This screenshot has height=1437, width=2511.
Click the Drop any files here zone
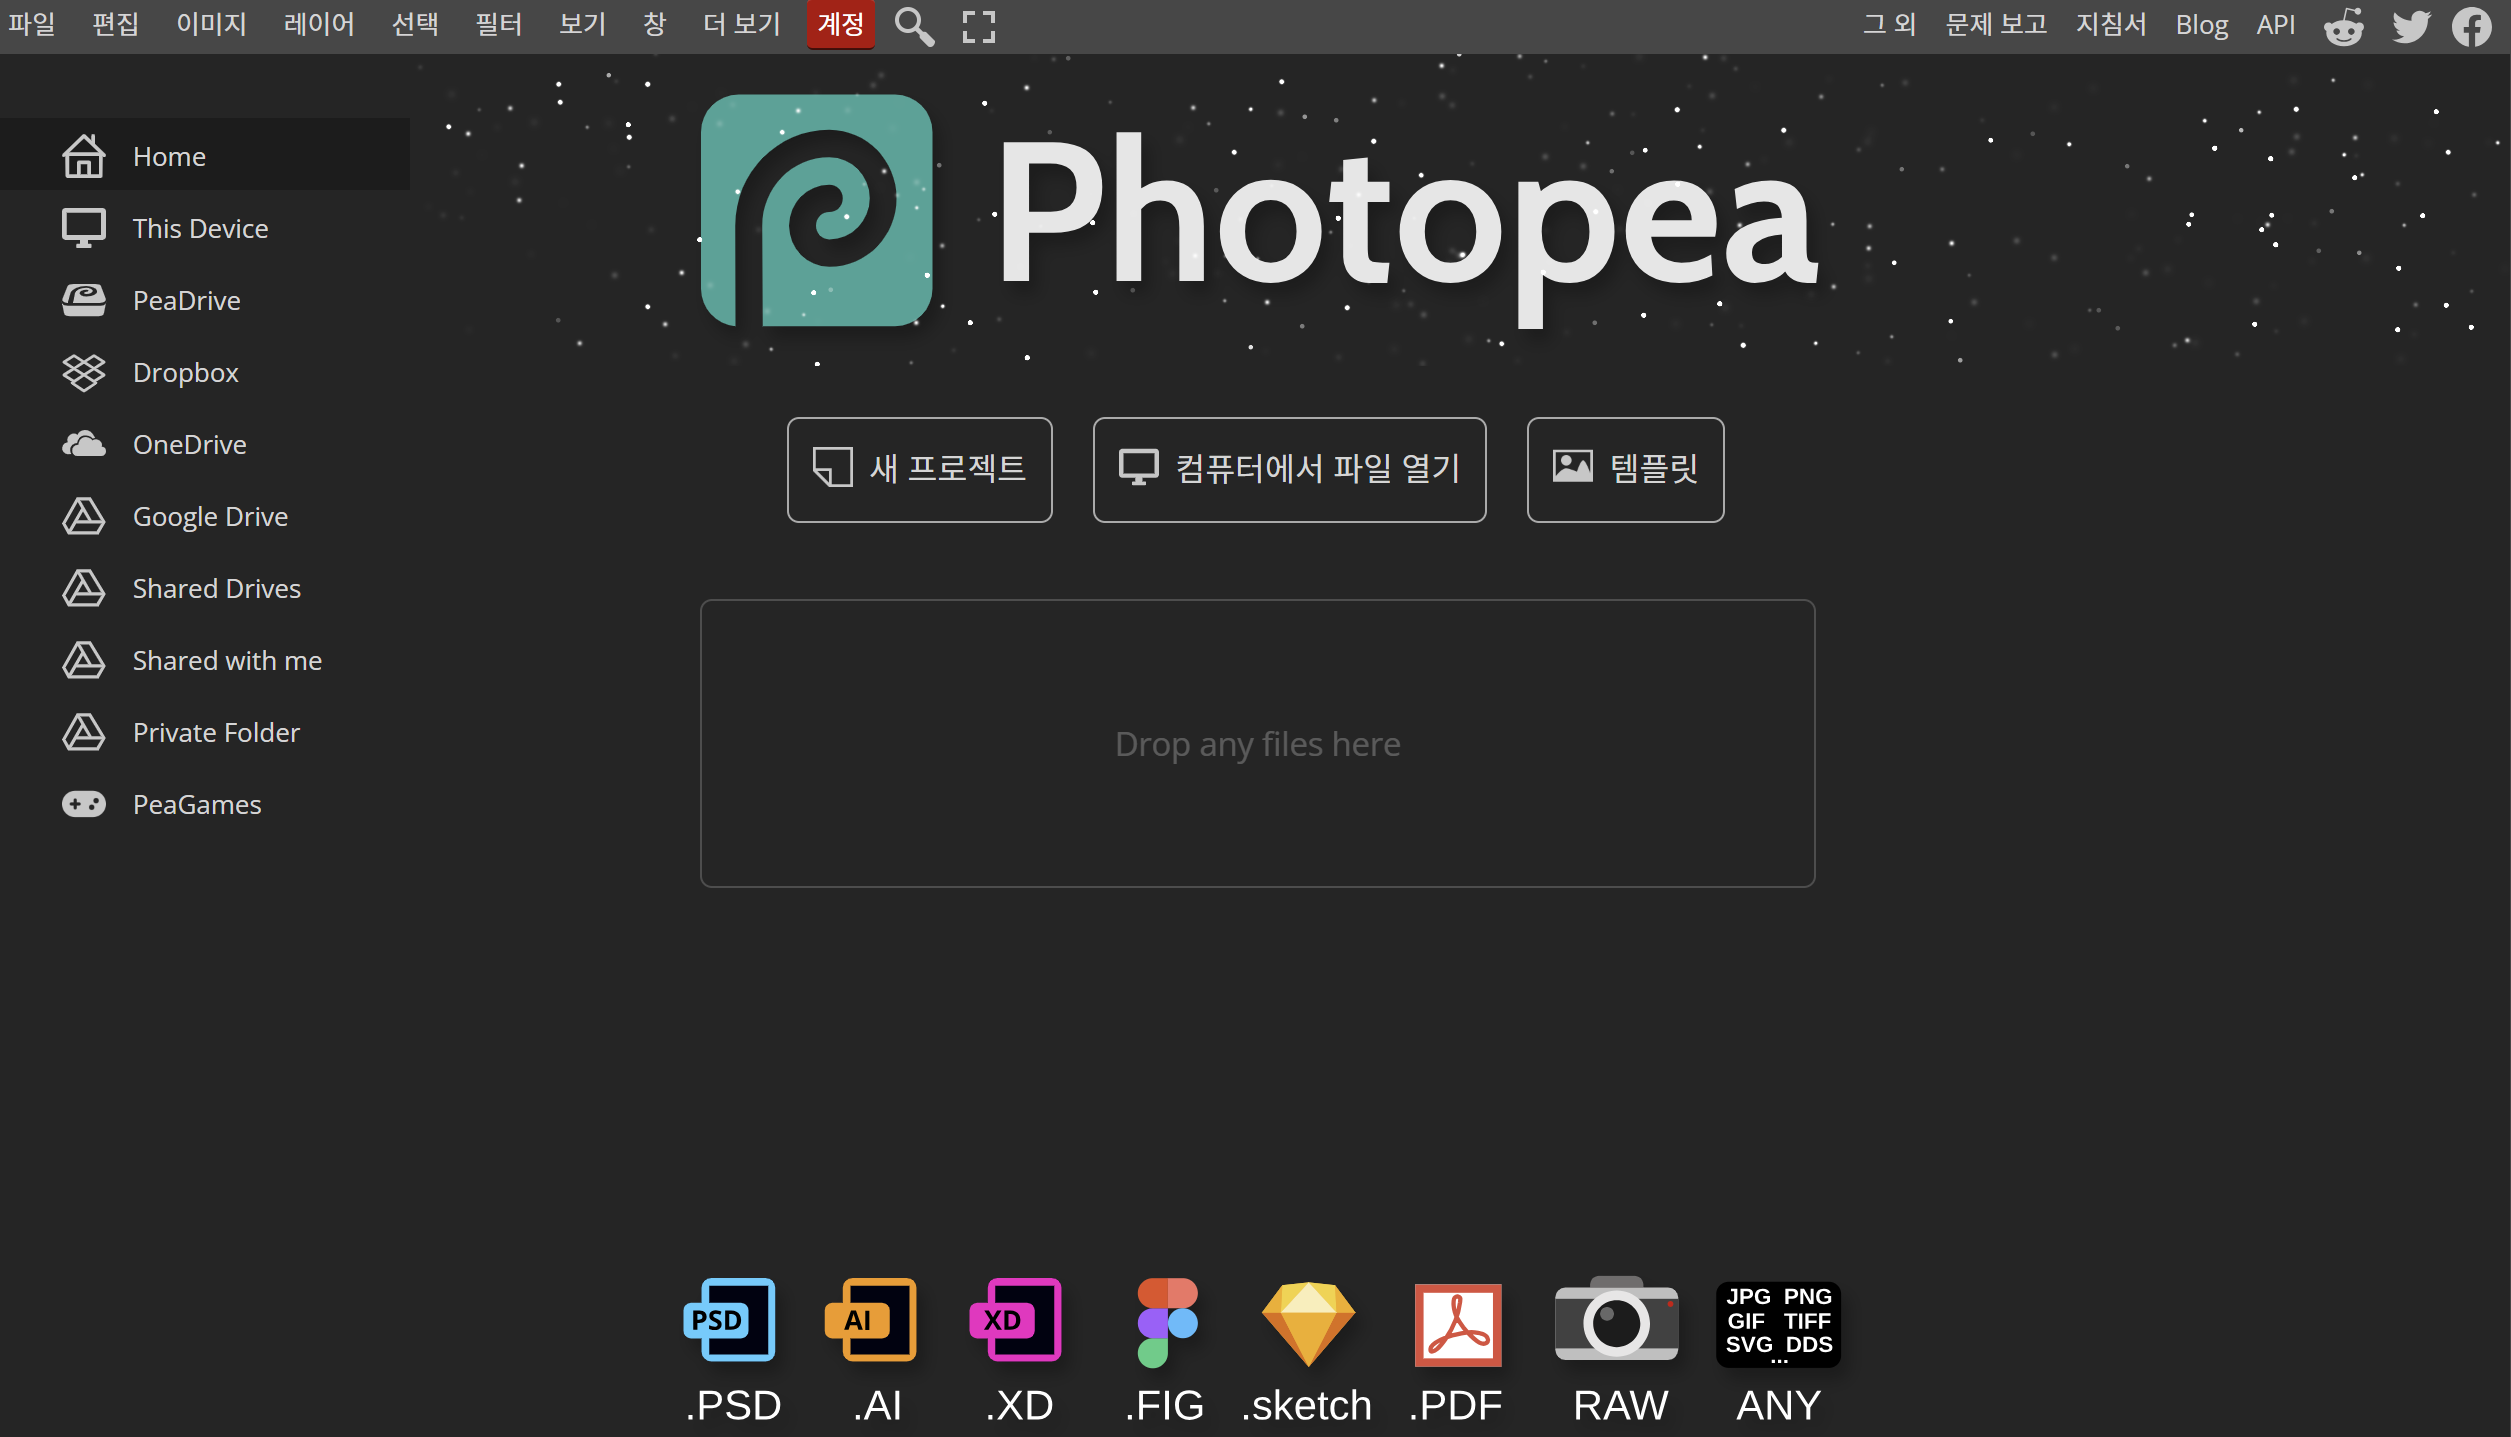click(1257, 743)
